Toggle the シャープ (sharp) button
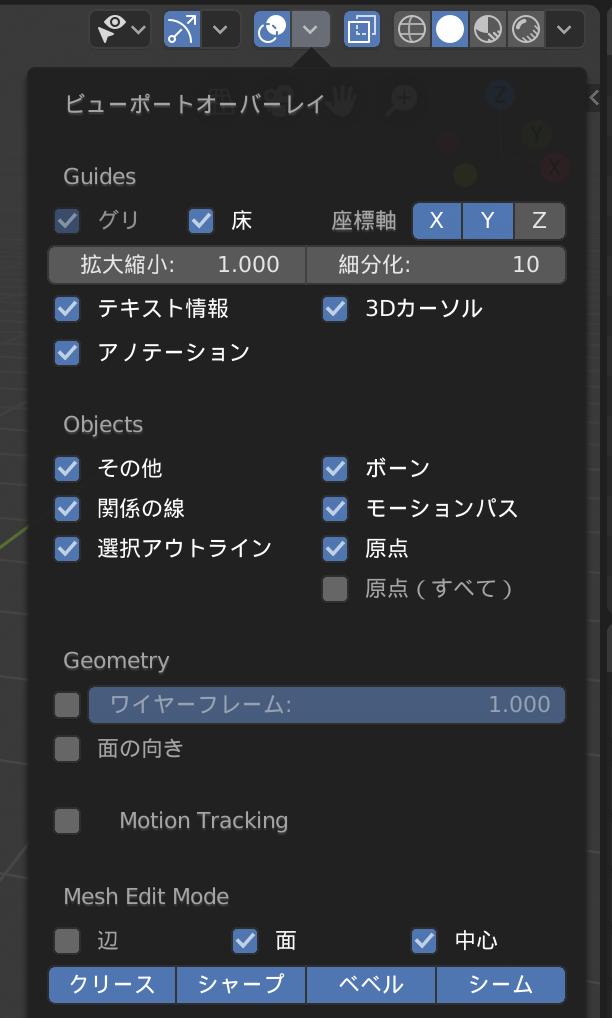 click(241, 985)
